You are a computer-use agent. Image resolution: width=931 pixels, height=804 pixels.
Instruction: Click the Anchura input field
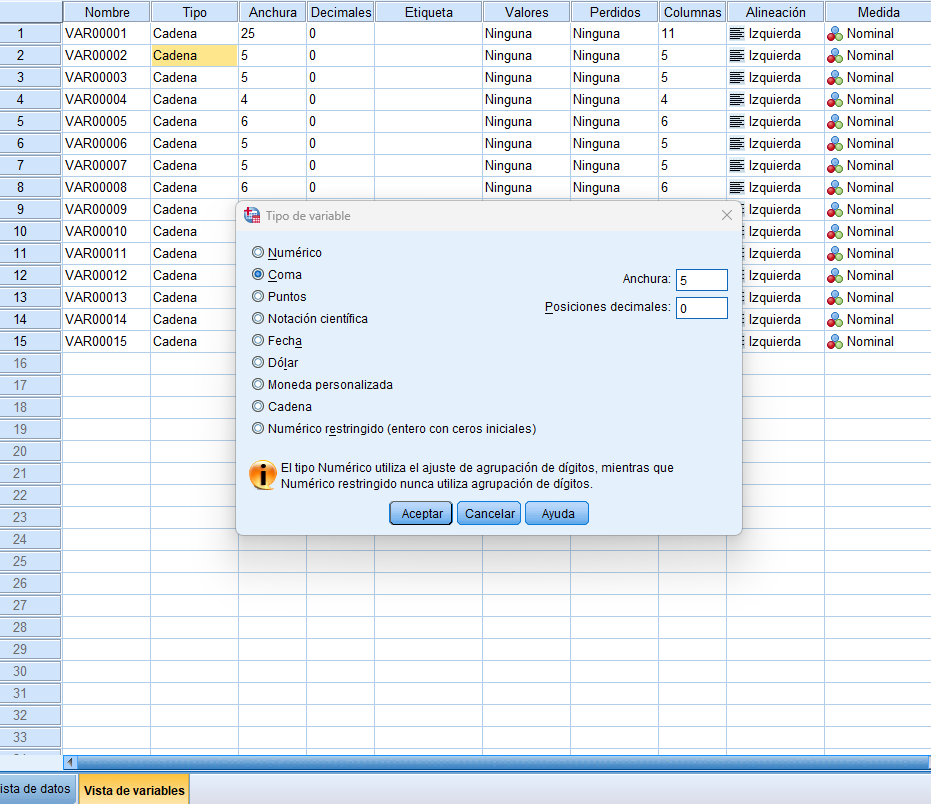tap(701, 280)
